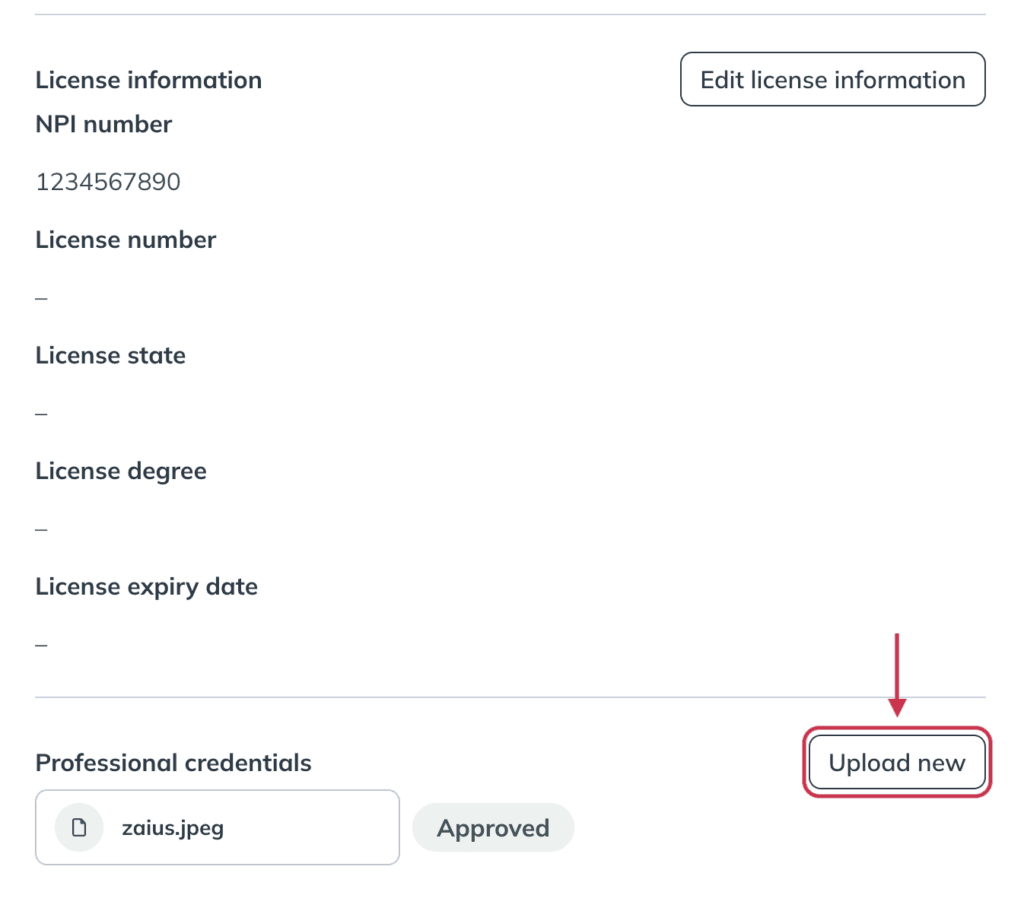Click the License degree label
1024x911 pixels.
click(121, 471)
